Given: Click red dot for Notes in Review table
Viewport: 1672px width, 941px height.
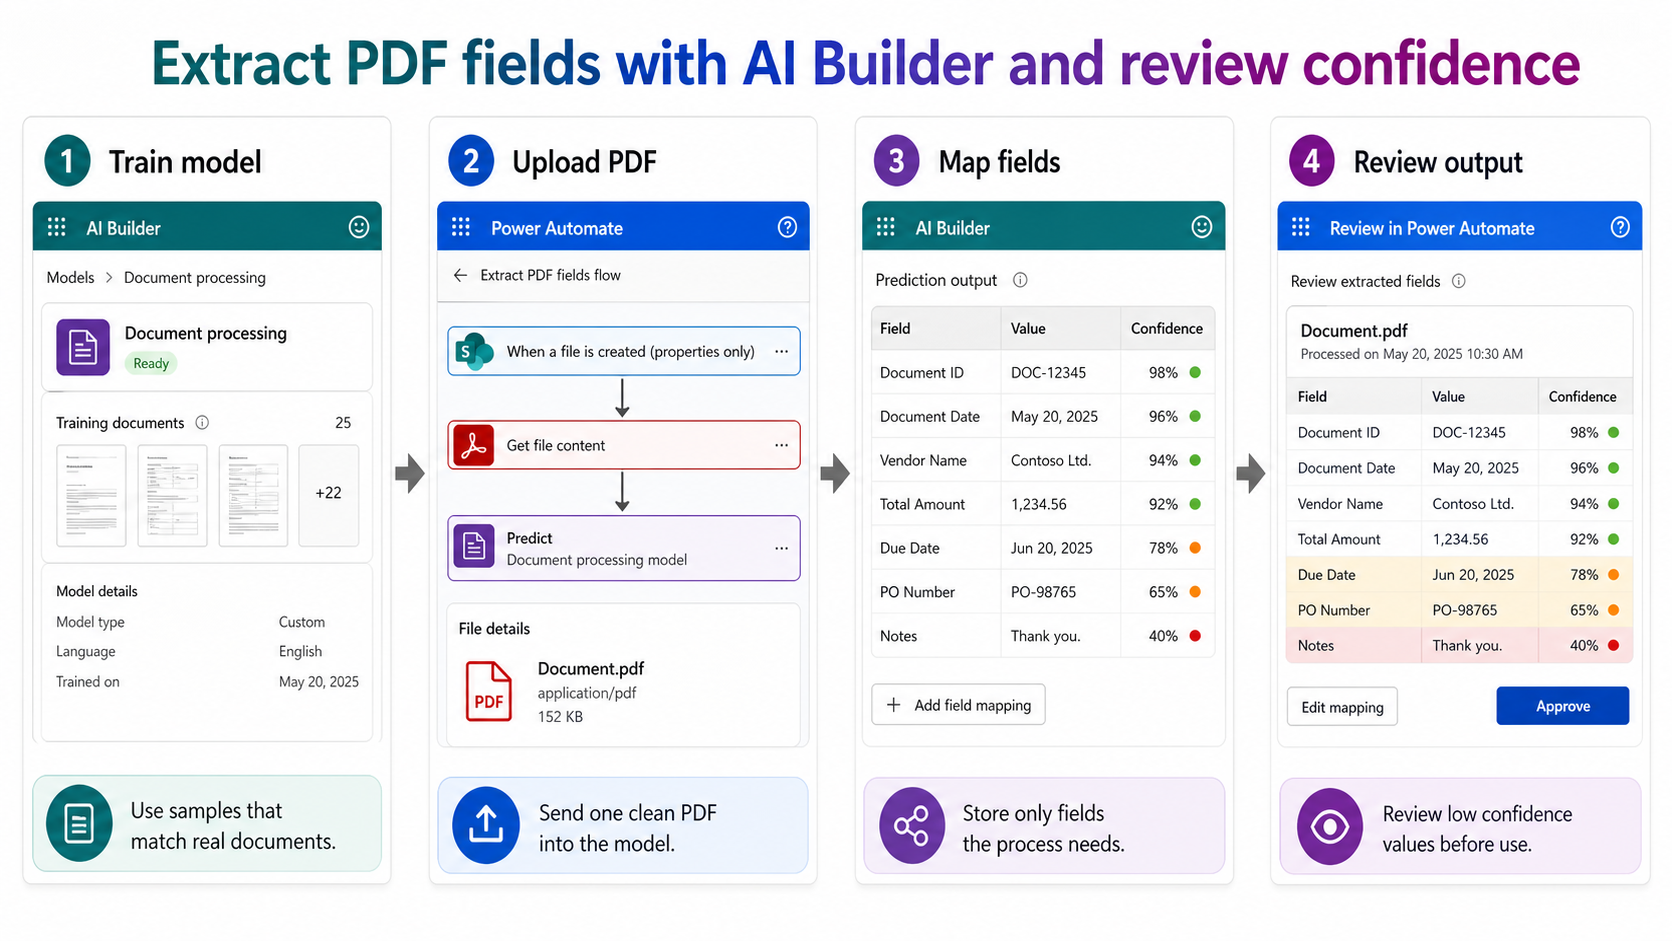Looking at the screenshot, I should pyautogui.click(x=1613, y=645).
